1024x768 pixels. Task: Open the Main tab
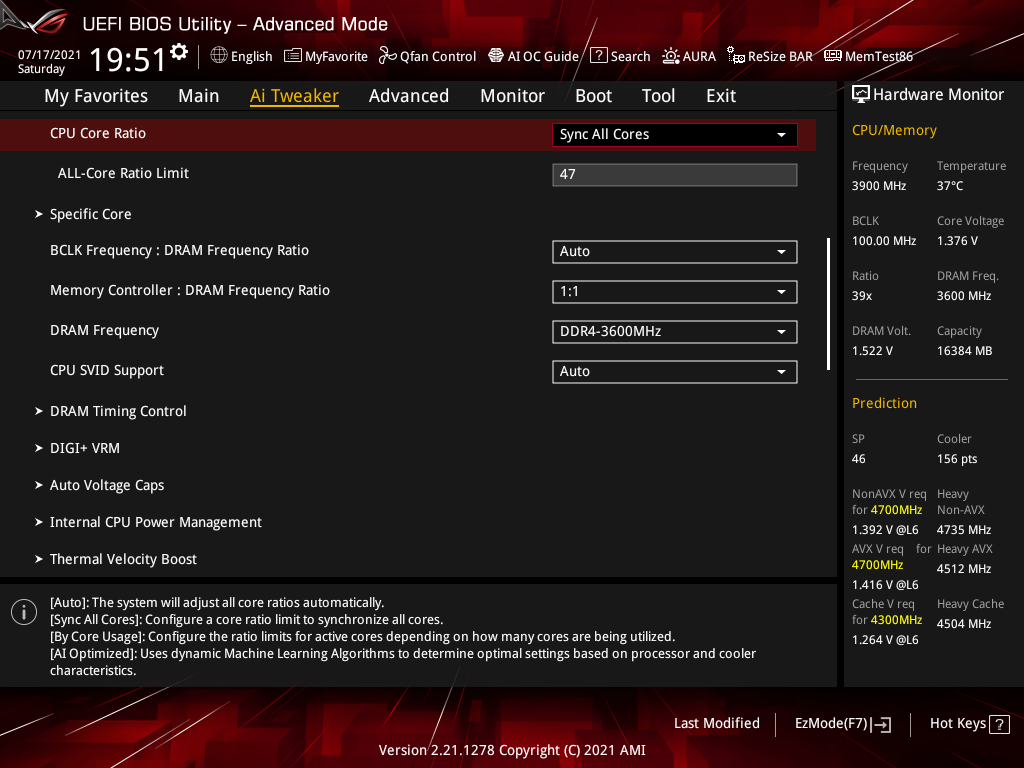click(x=199, y=96)
